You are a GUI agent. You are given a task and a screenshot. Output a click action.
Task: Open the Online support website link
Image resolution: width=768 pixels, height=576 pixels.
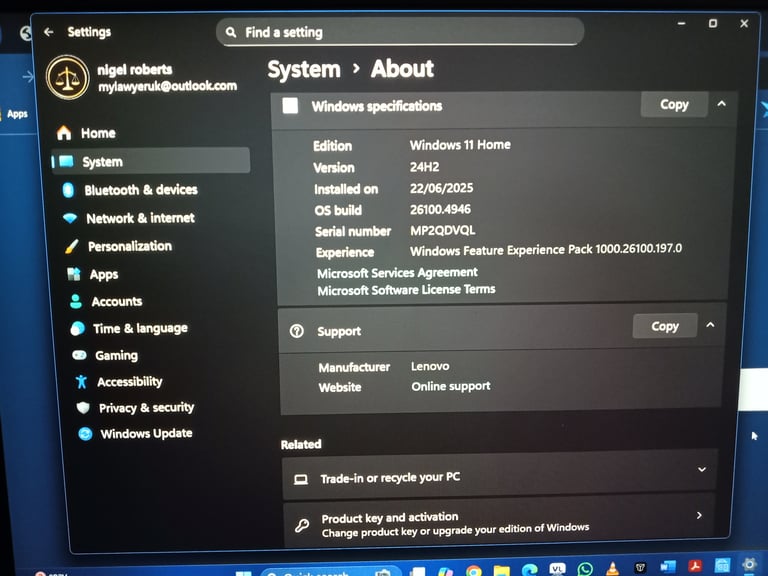(x=451, y=386)
